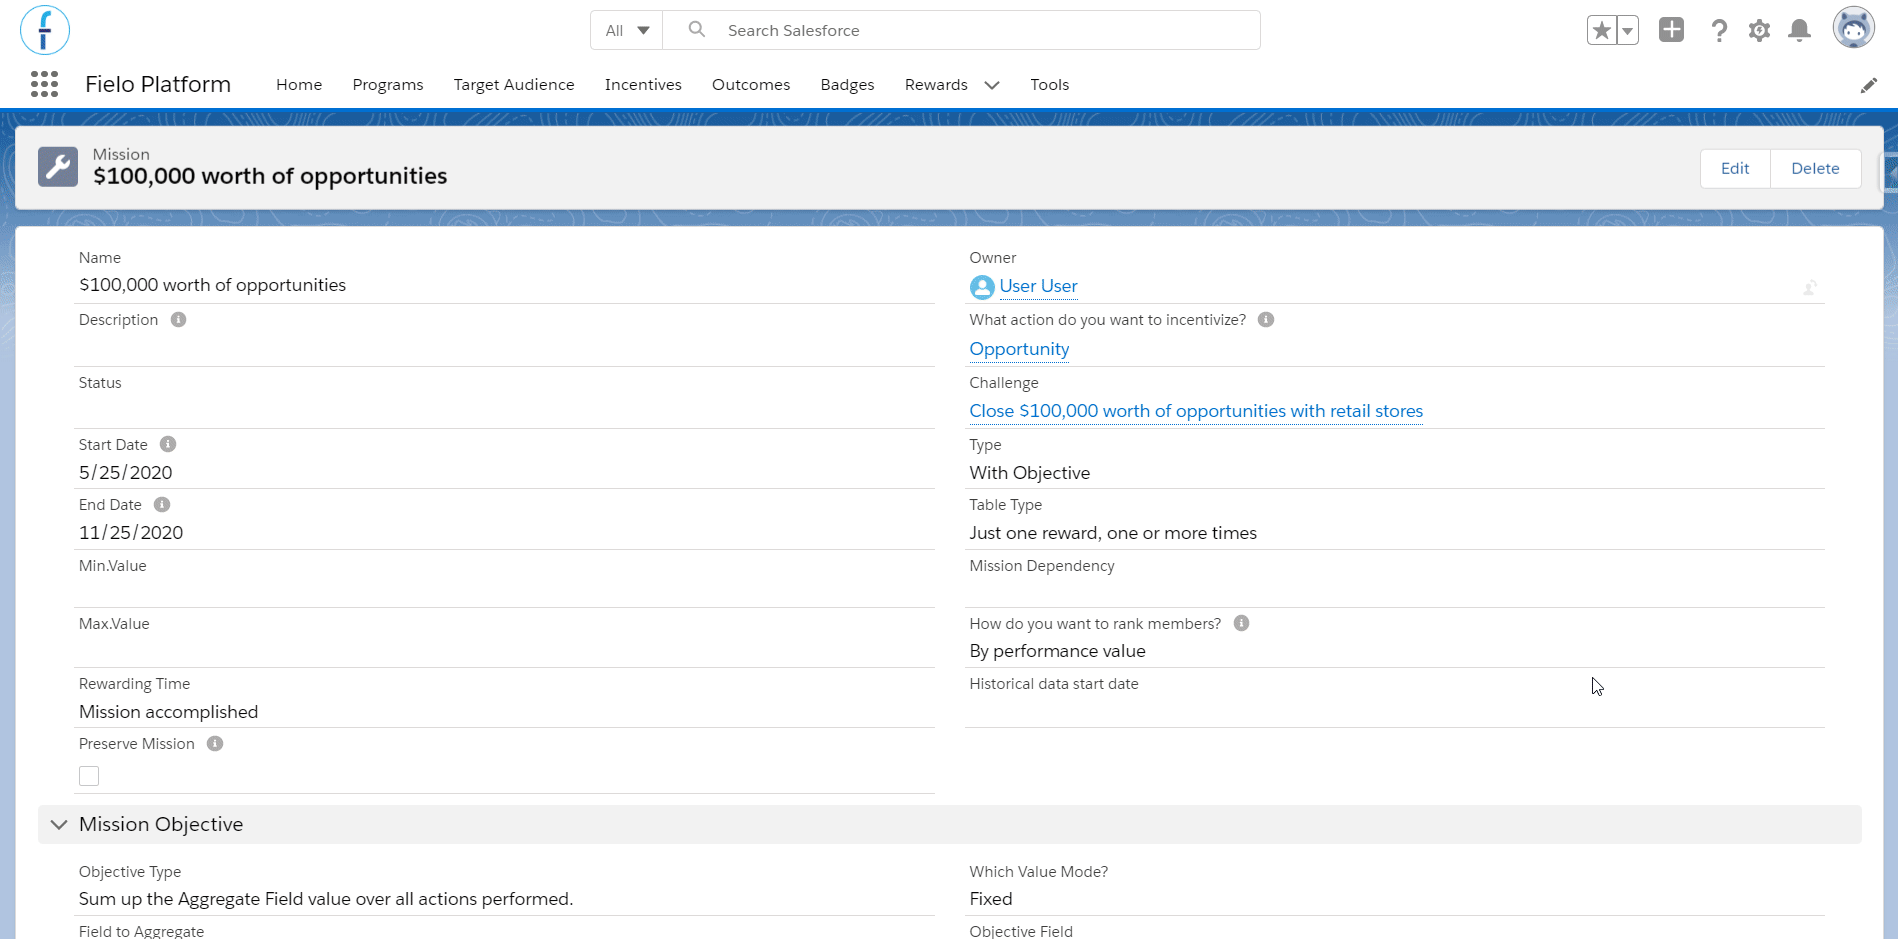
Task: Click the Fielo logo icon
Action: coord(45,30)
